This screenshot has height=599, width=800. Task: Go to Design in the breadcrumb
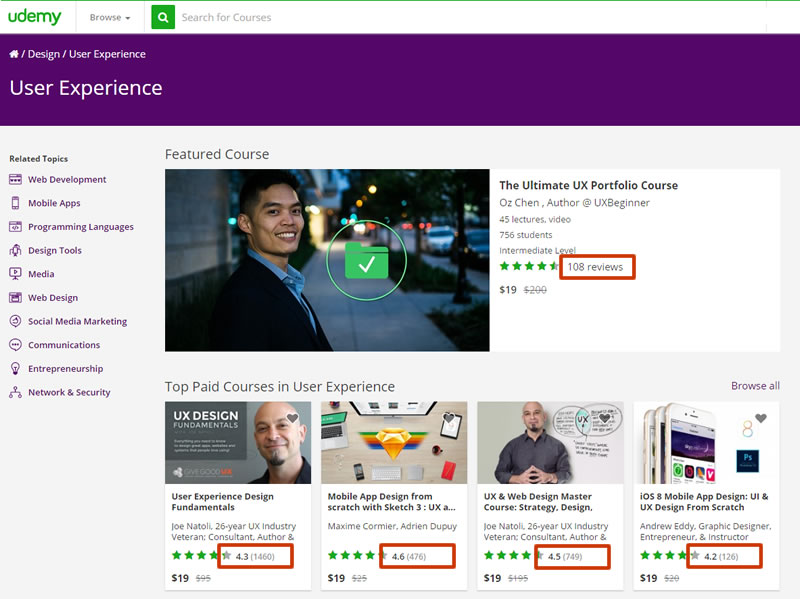(43, 54)
